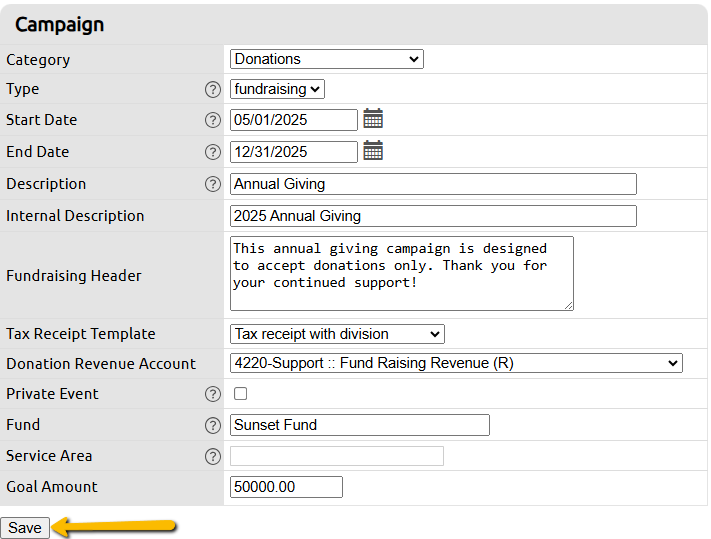The width and height of the screenshot is (711, 539).
Task: Open the Tax Receipt Template dropdown
Action: pyautogui.click(x=337, y=334)
